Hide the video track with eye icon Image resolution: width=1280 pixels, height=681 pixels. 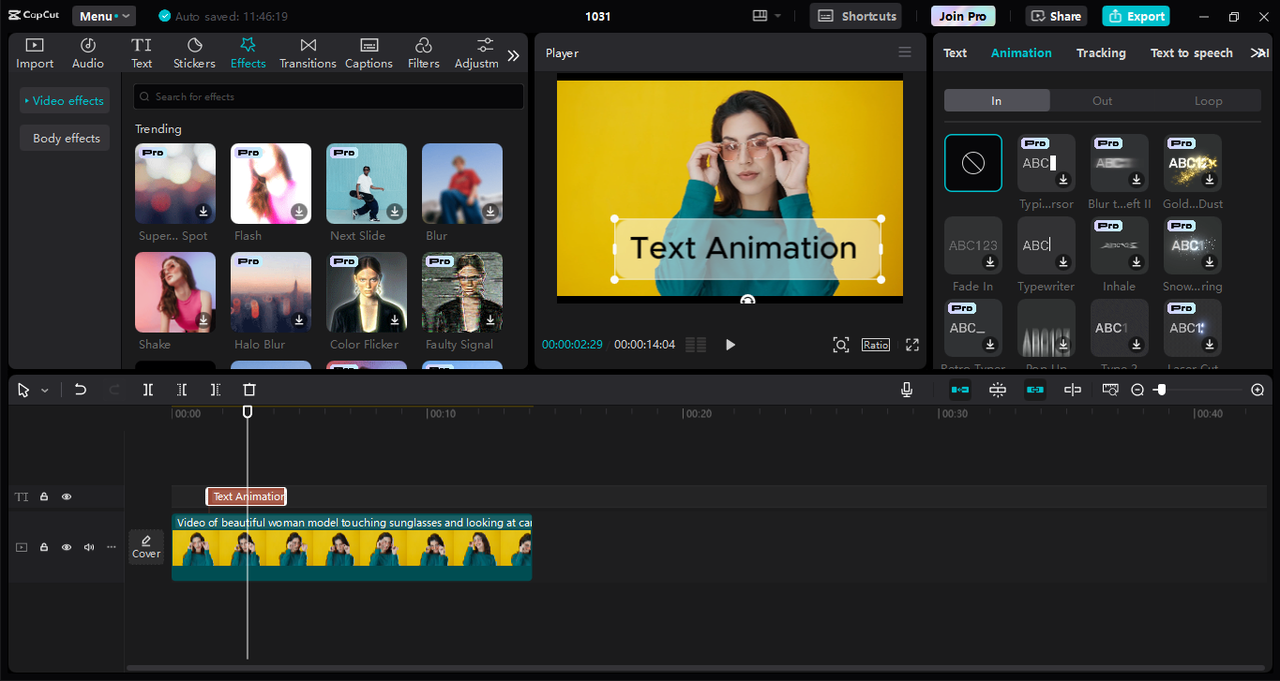tap(67, 547)
